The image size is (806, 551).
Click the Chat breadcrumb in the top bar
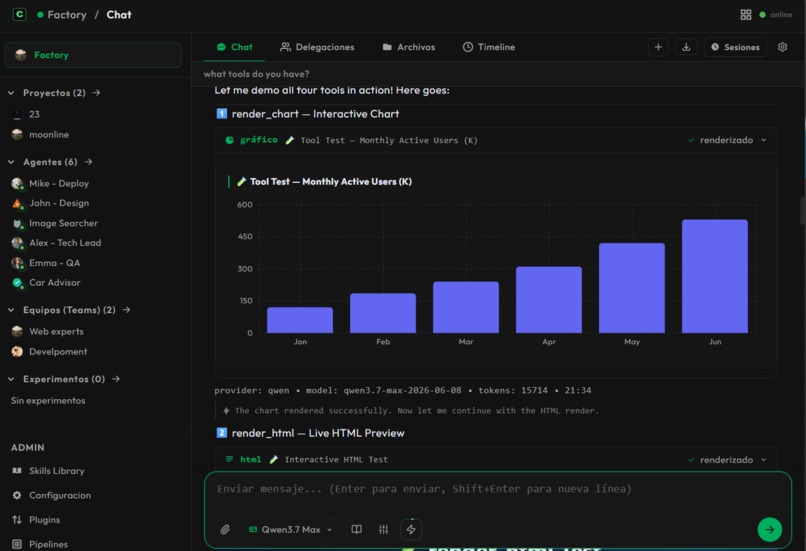[119, 15]
